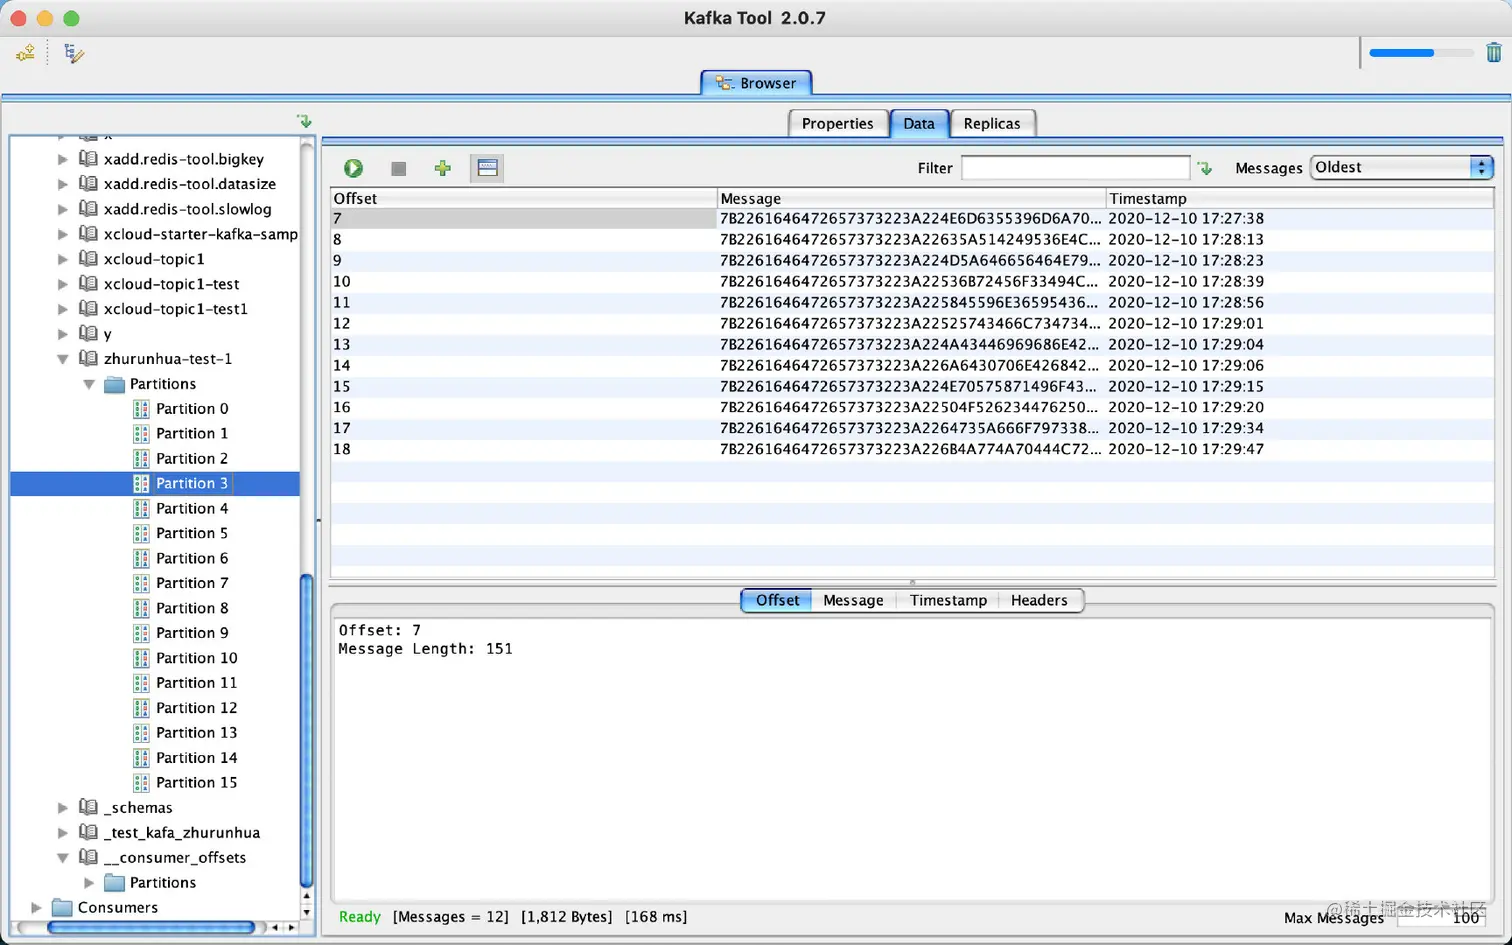Click the topic icon of xadd.redis-tool.slowlog

(x=88, y=208)
